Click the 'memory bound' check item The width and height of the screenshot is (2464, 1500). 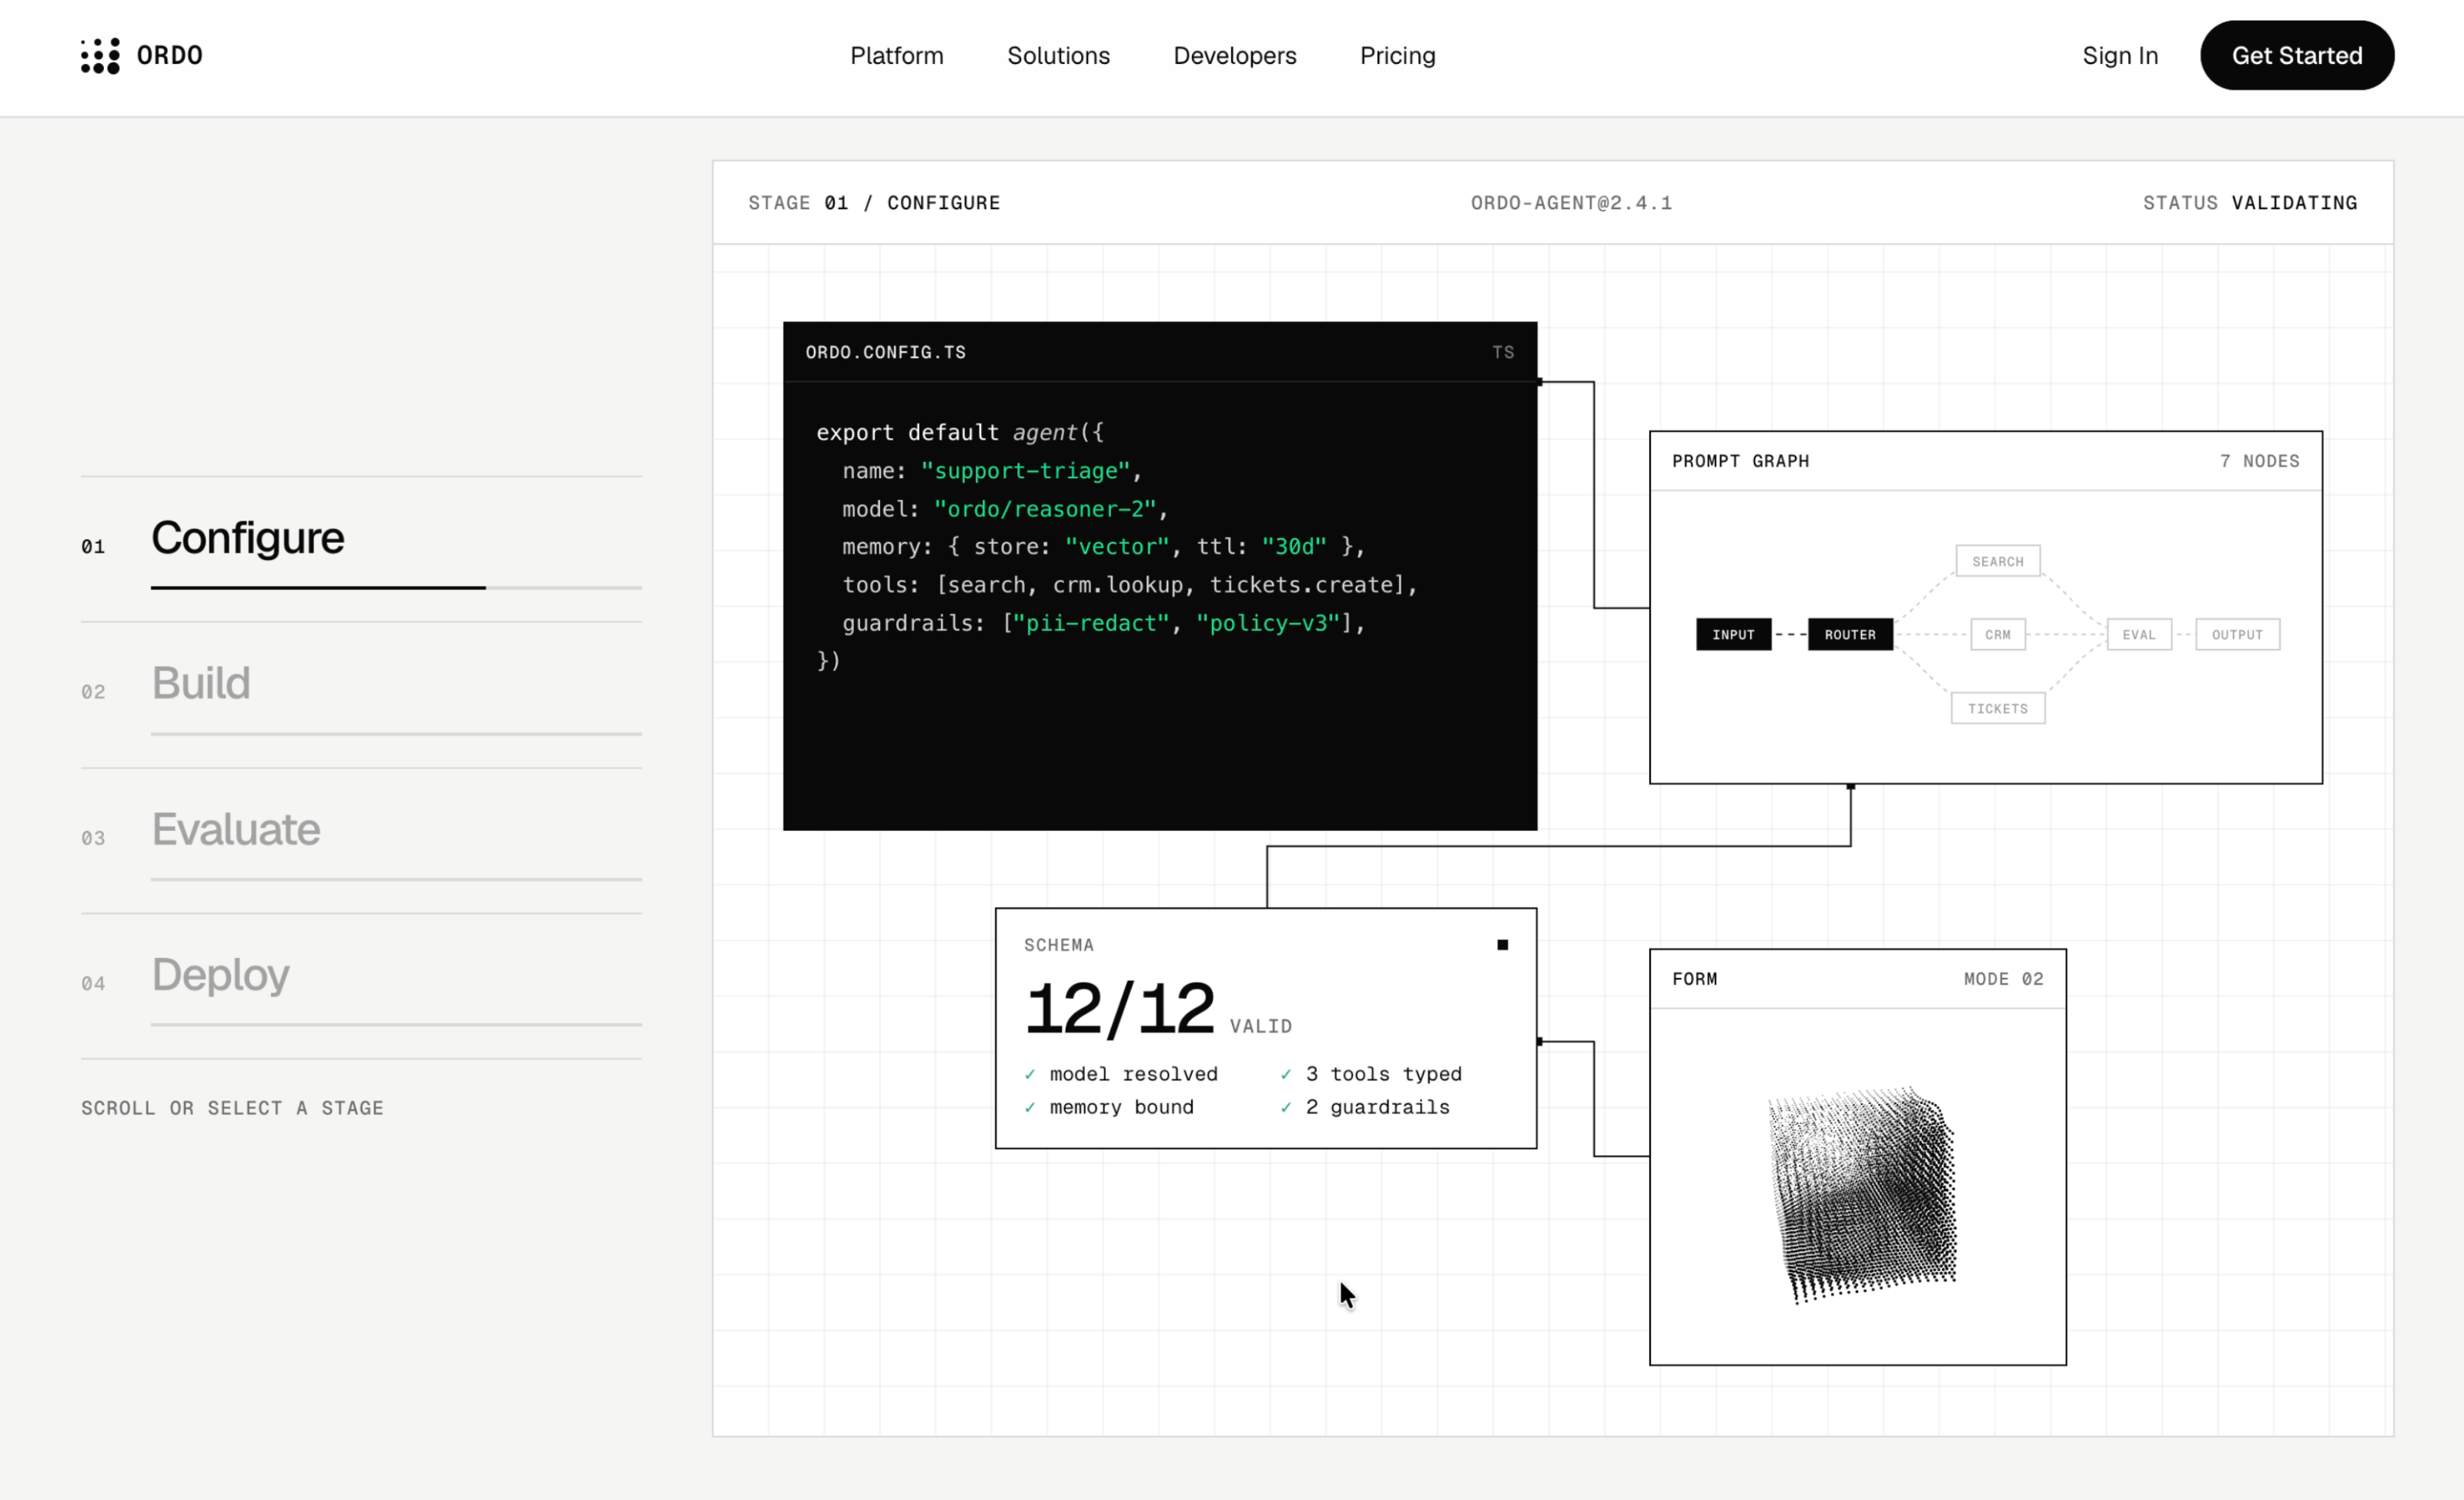coord(1109,1107)
